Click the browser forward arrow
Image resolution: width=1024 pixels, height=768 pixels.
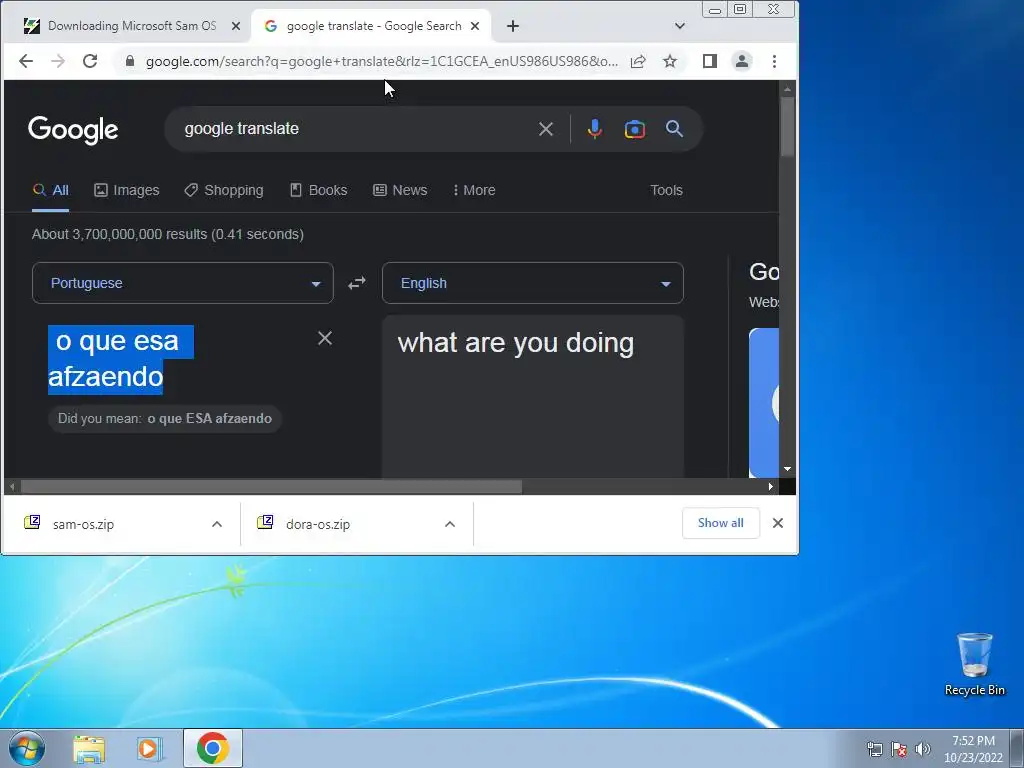coord(58,61)
